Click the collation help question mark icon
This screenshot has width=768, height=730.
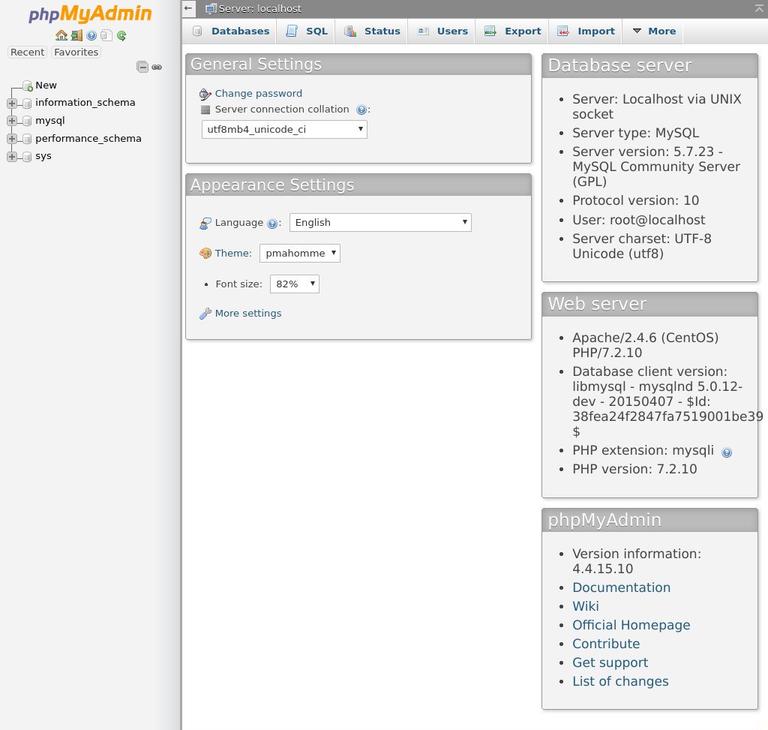[361, 110]
